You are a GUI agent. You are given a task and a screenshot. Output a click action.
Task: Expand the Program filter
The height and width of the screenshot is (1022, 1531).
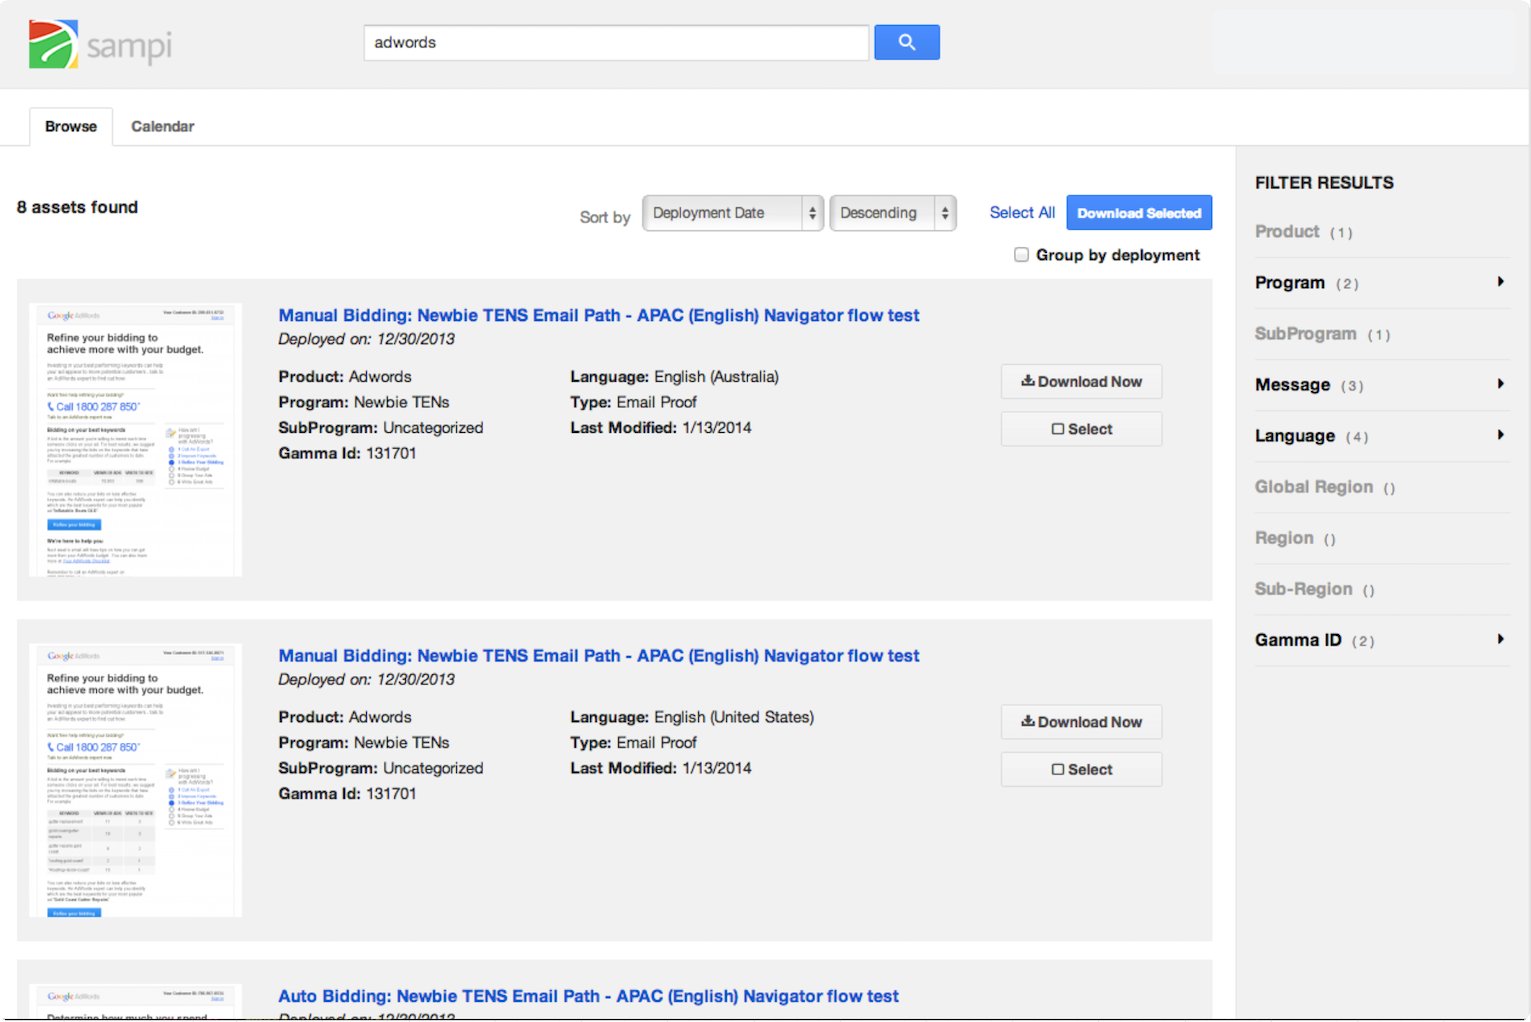pos(1500,282)
